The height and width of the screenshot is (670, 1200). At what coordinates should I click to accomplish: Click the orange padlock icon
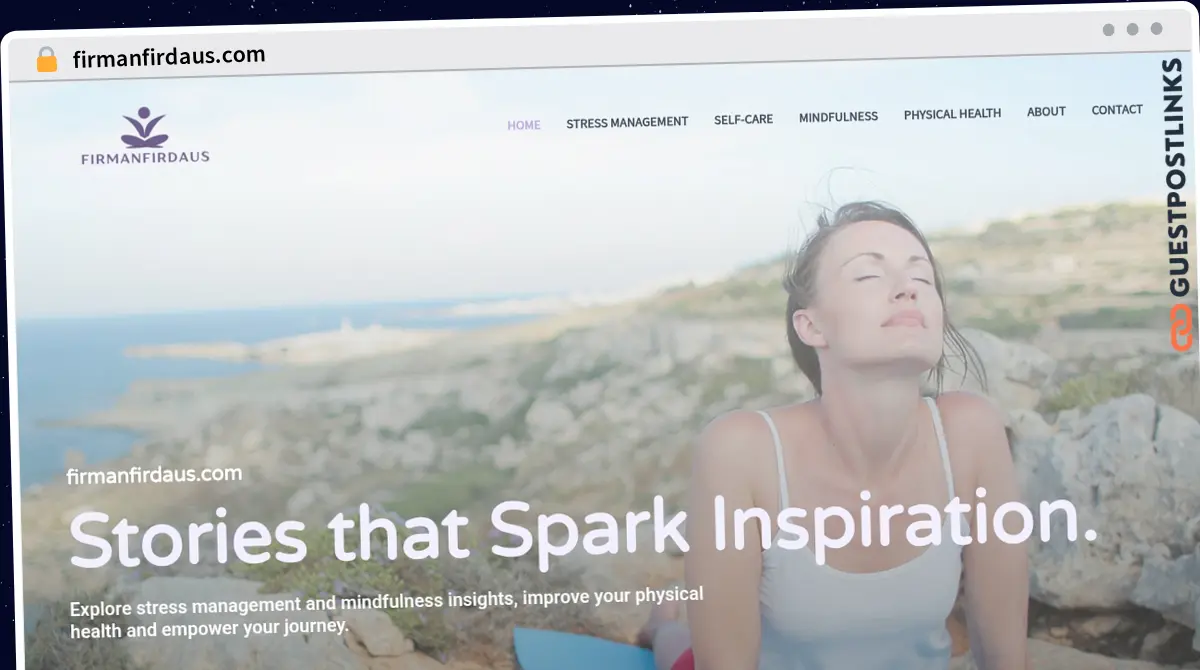point(47,59)
